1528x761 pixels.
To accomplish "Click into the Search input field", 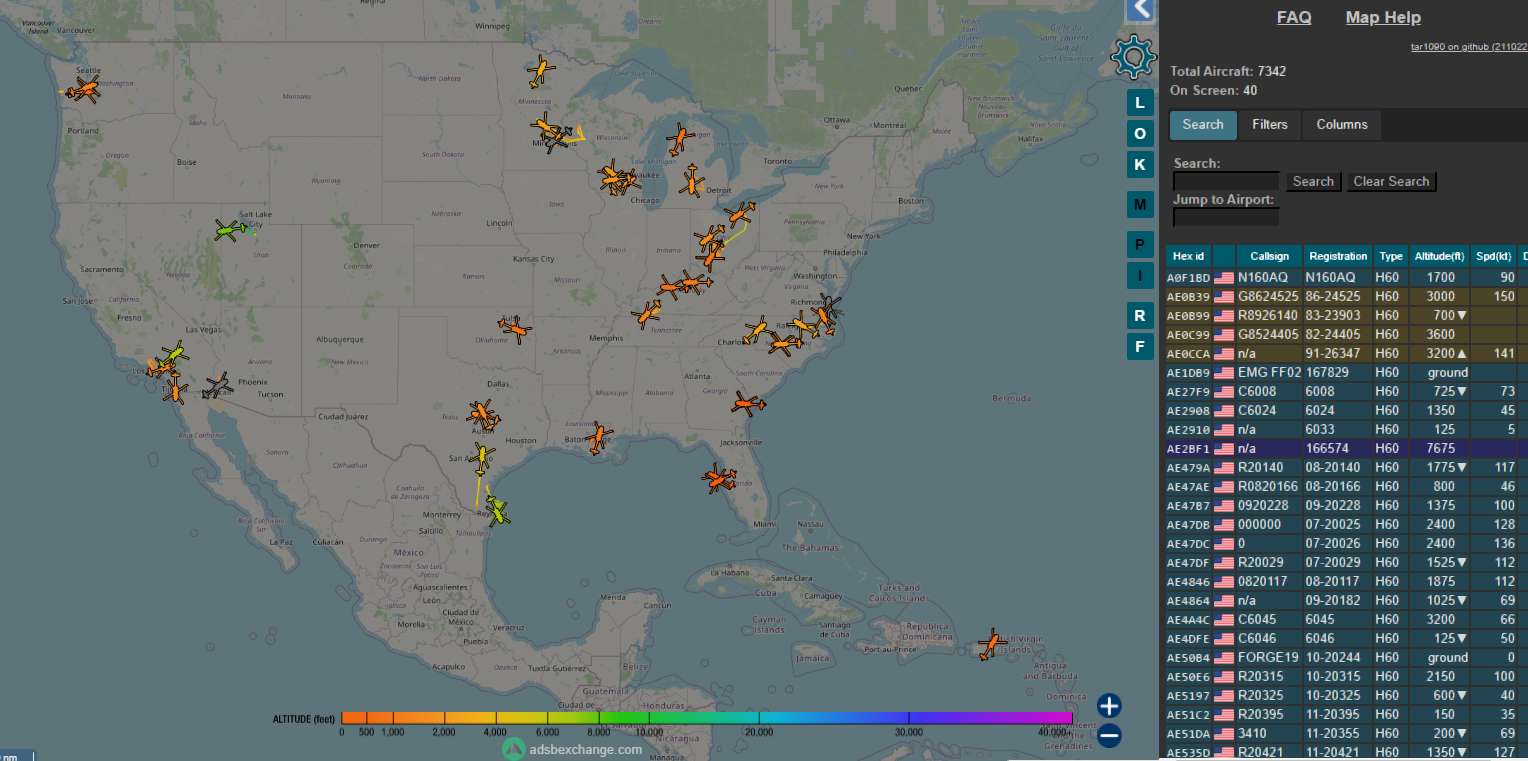I will coord(1226,181).
